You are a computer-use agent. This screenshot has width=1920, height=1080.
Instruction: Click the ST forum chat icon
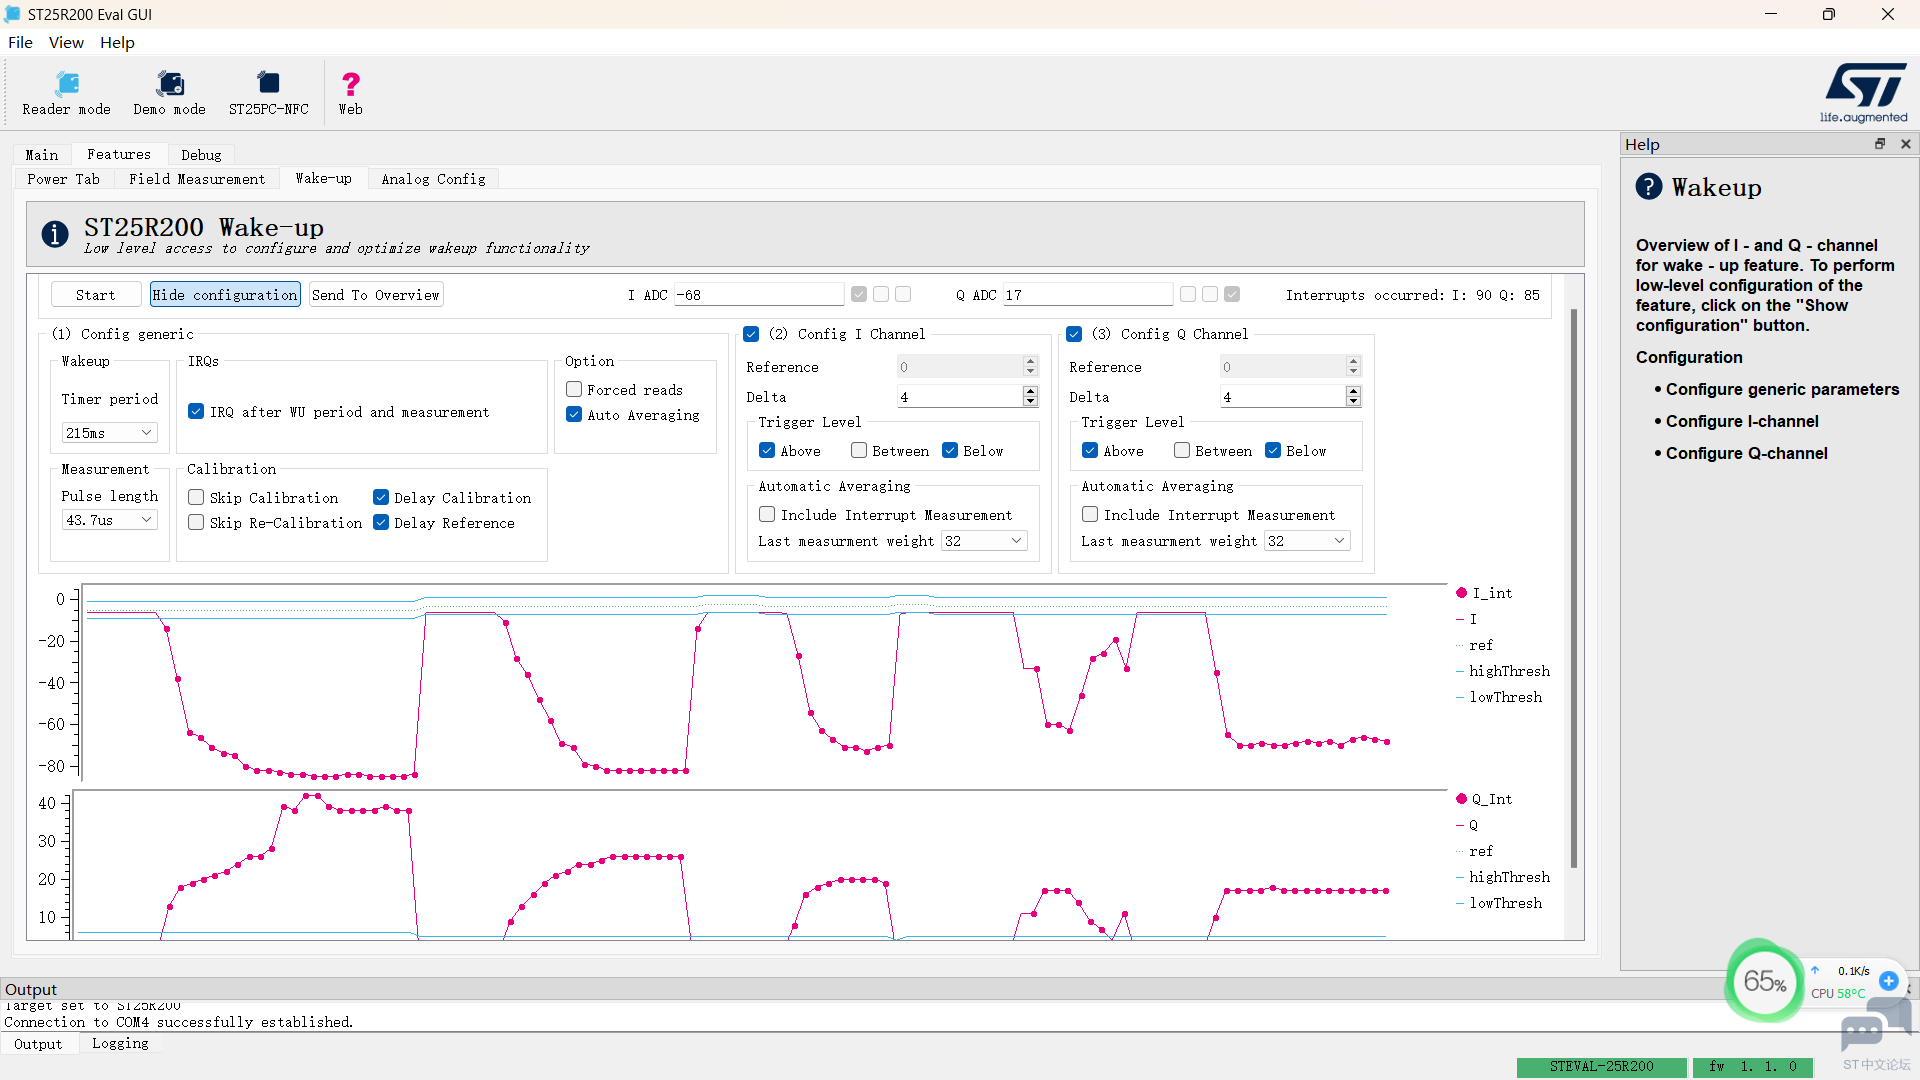tap(1875, 1025)
